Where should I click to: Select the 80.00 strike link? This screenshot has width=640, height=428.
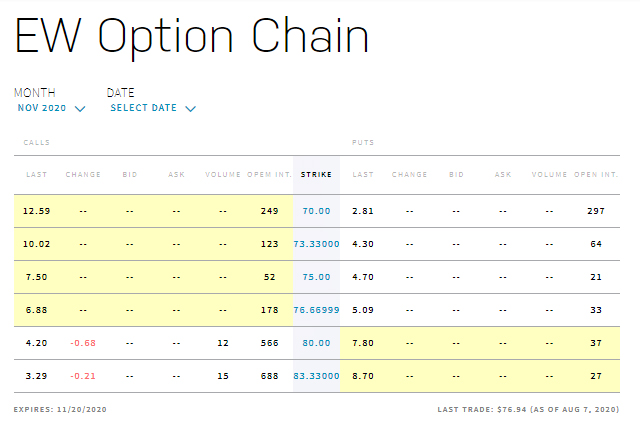(x=316, y=343)
